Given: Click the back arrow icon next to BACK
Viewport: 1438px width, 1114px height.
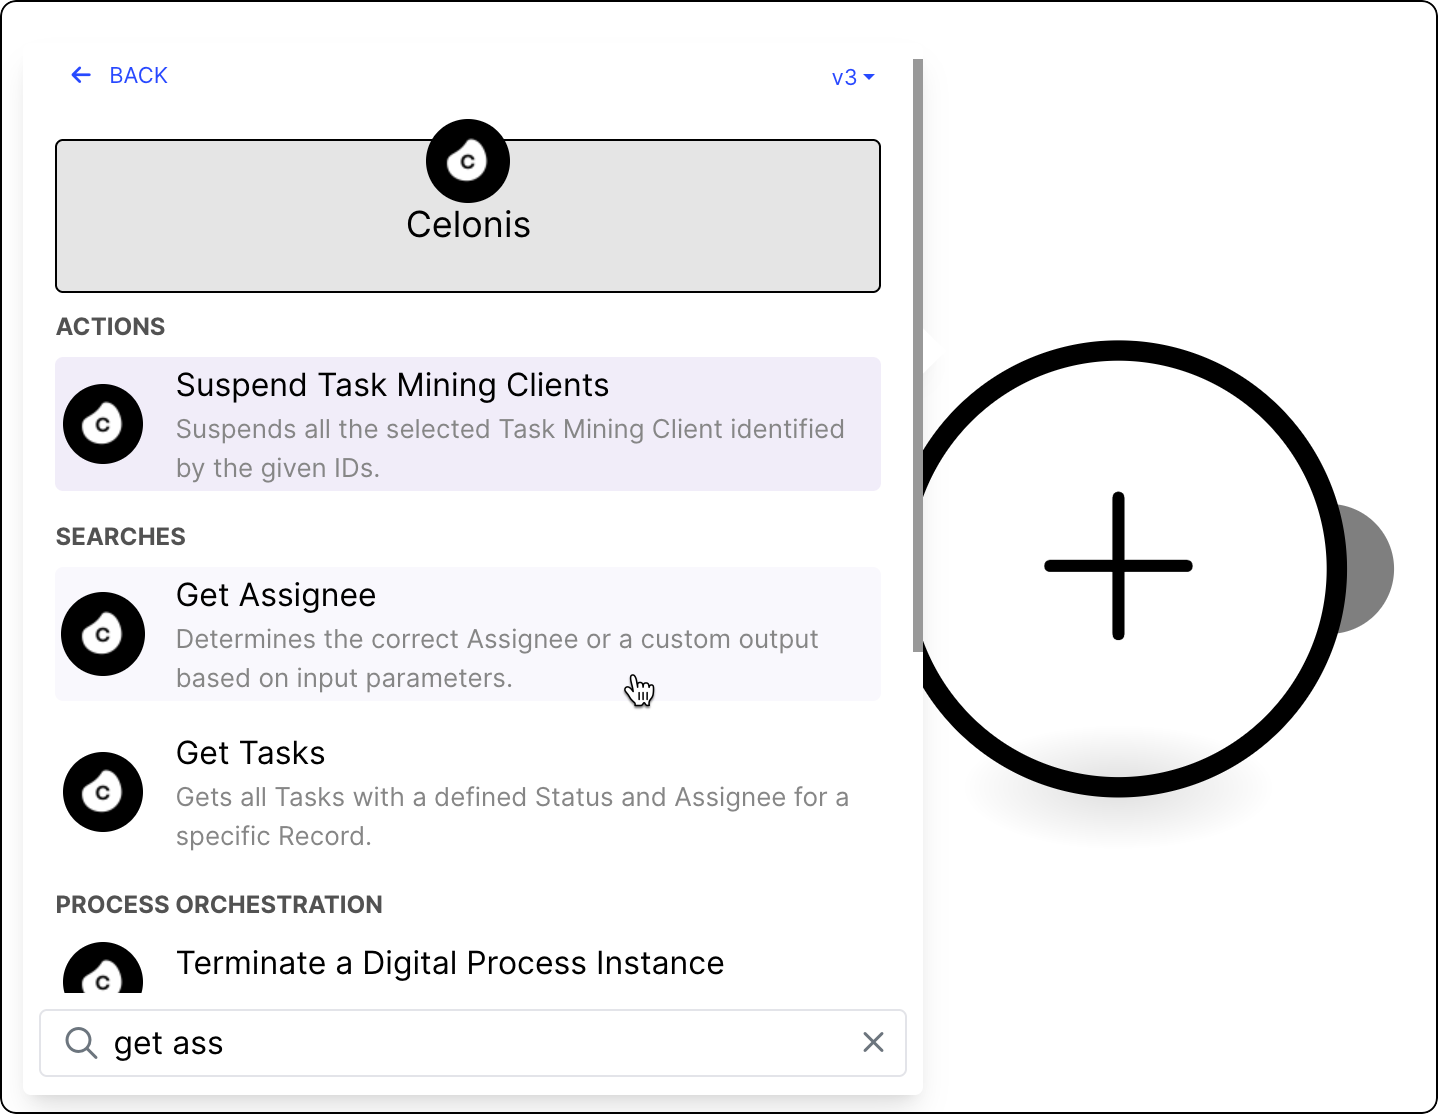Looking at the screenshot, I should coord(81,74).
